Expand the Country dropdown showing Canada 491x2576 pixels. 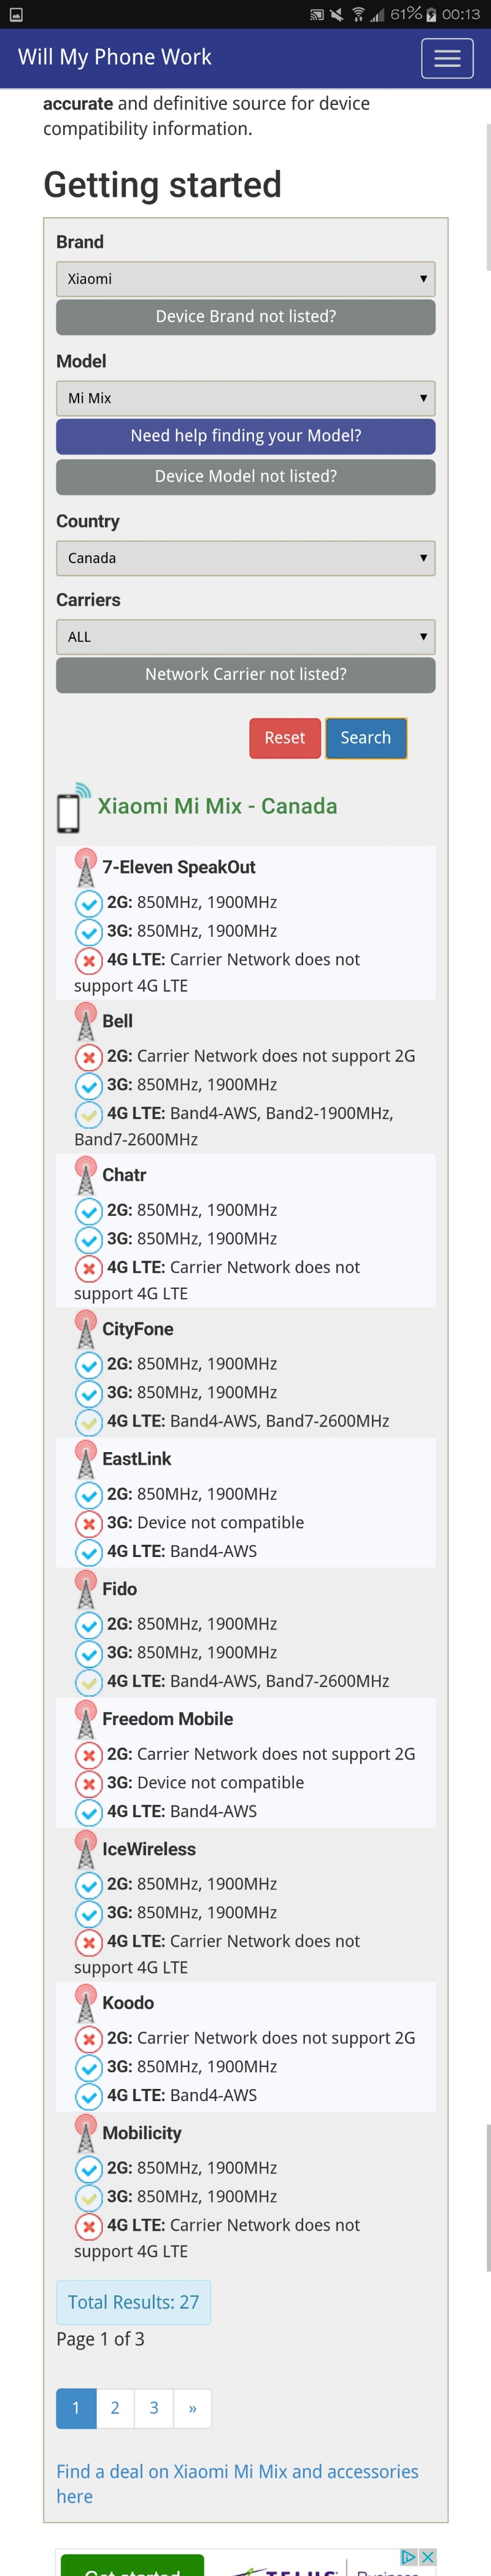click(245, 558)
